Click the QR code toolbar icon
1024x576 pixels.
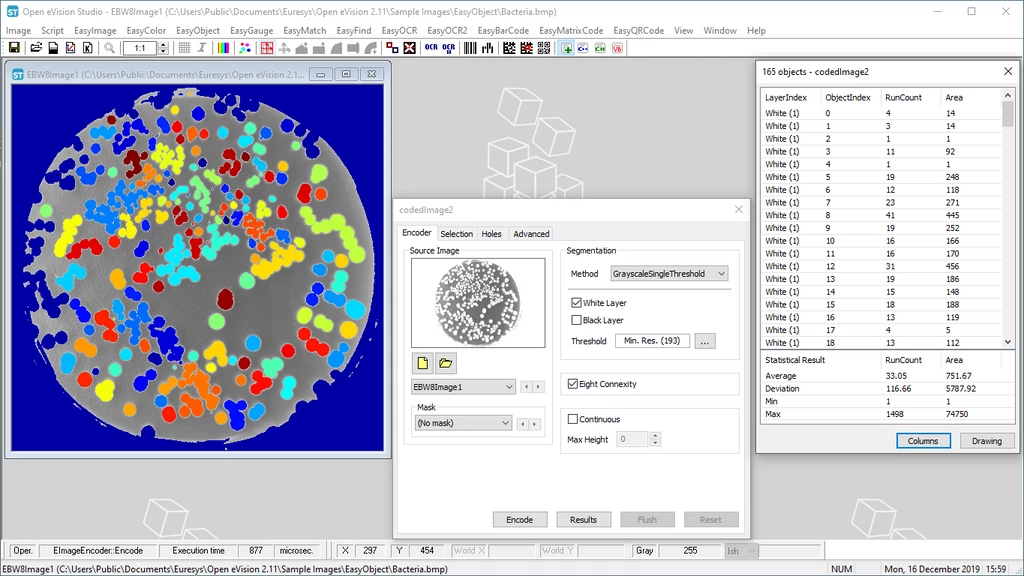(x=544, y=48)
